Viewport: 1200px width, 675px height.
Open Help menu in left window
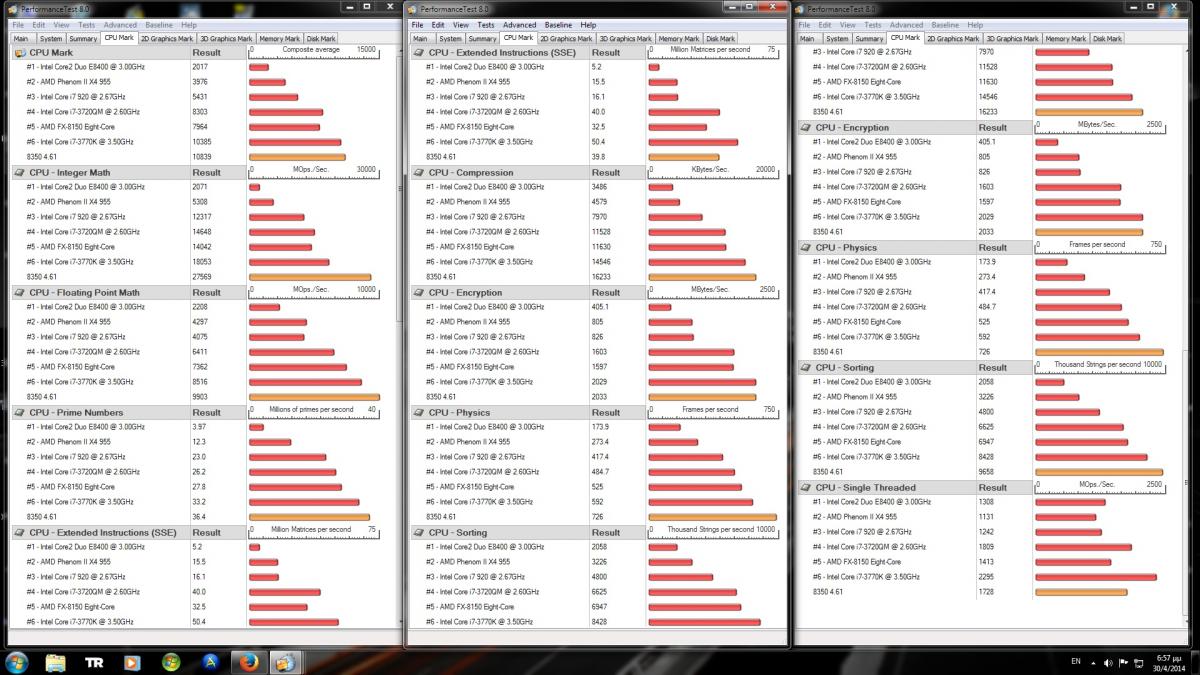click(189, 24)
